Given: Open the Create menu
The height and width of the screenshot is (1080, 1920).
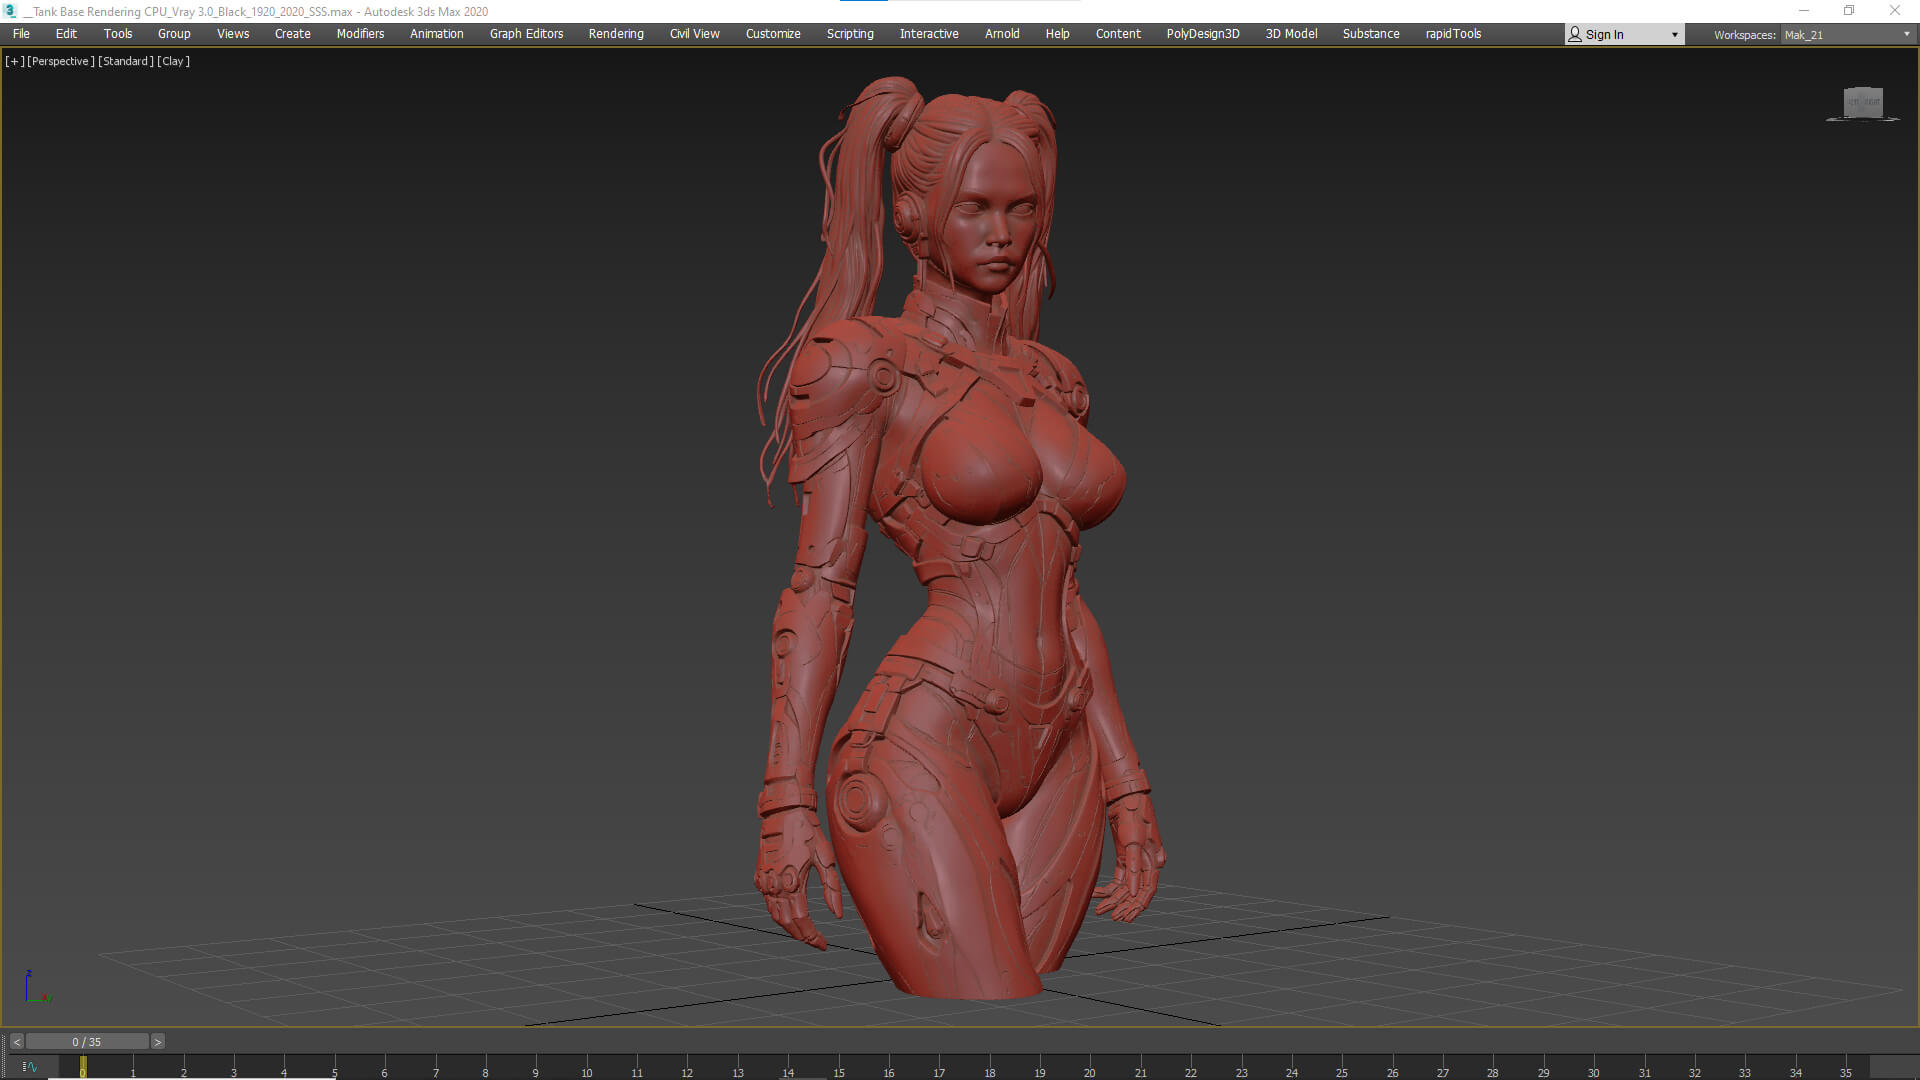Looking at the screenshot, I should [293, 34].
